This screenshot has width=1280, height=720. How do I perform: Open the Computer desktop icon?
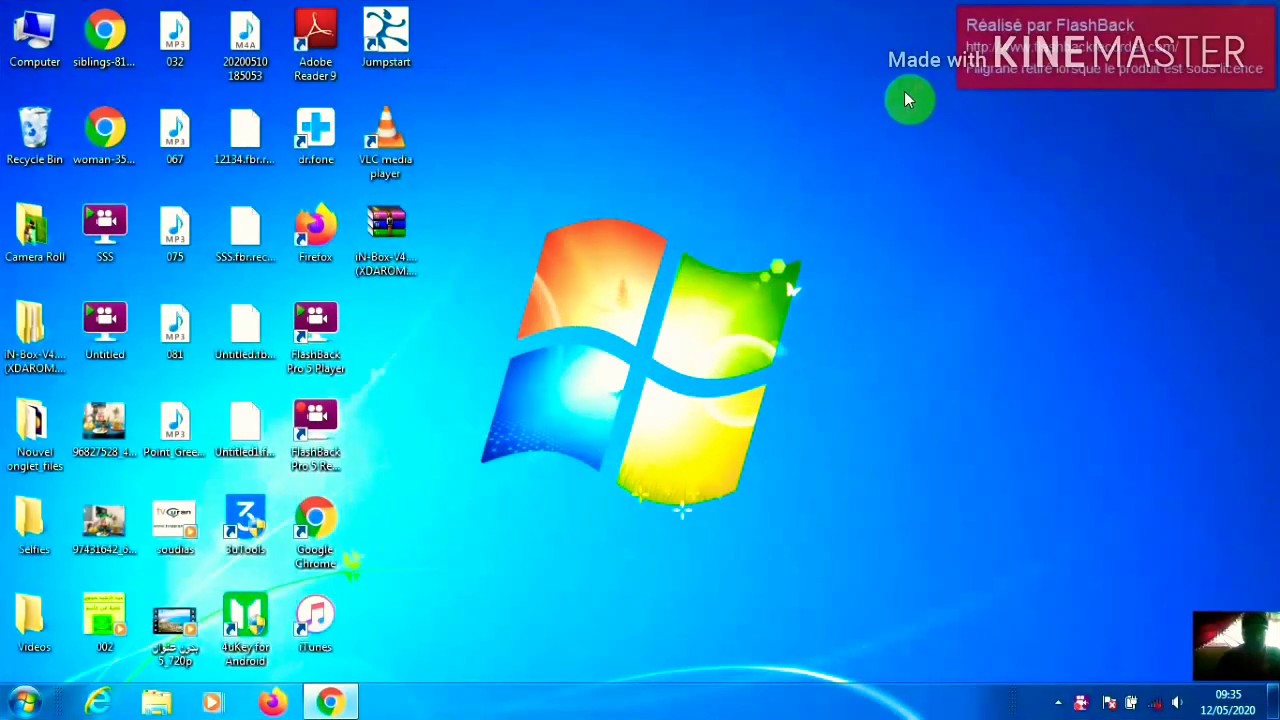[34, 40]
